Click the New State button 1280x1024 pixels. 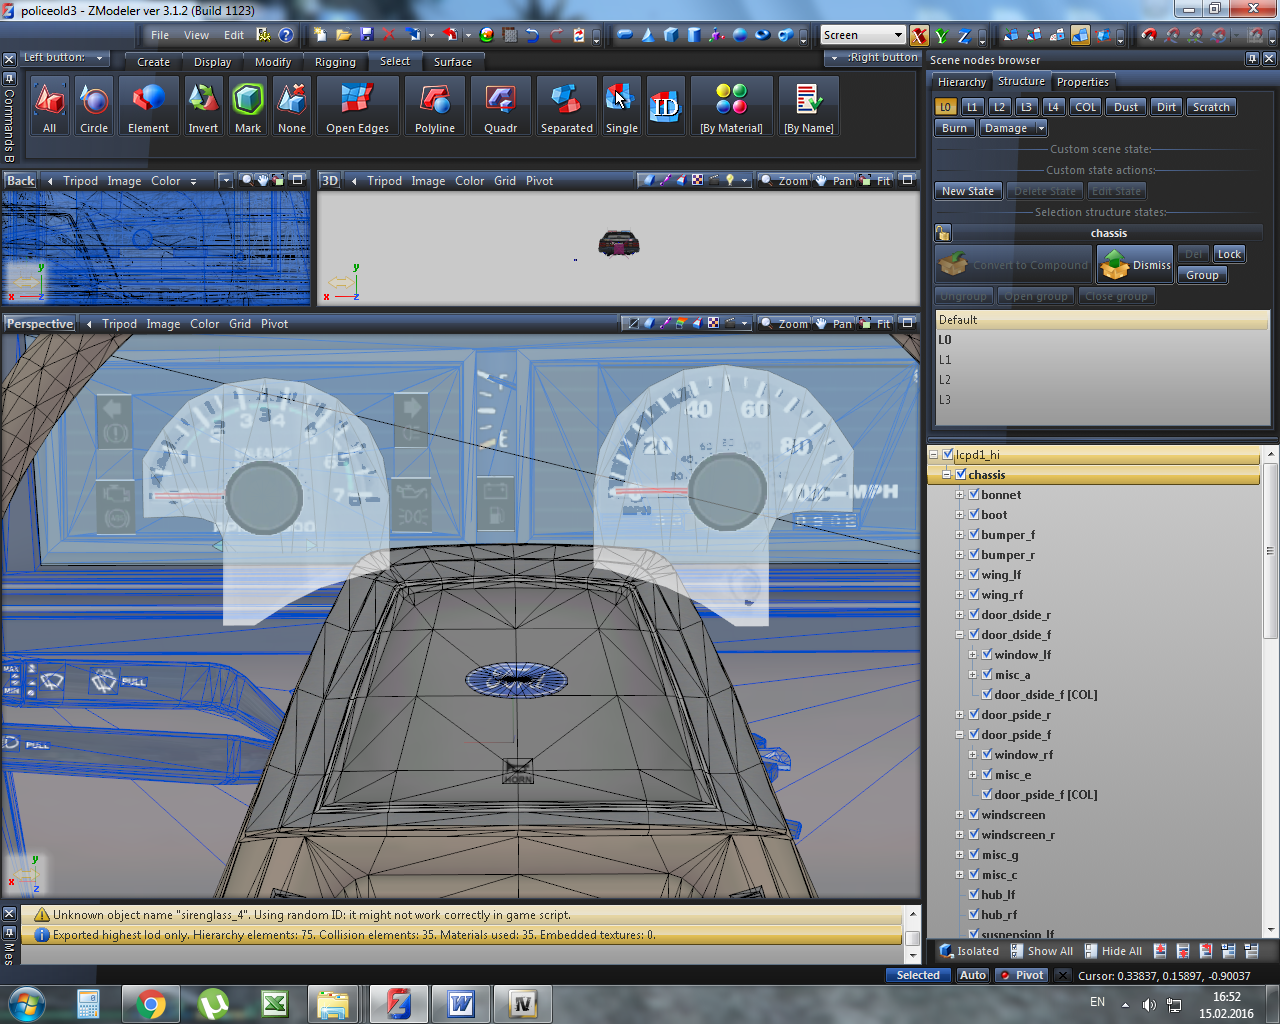[x=967, y=191]
